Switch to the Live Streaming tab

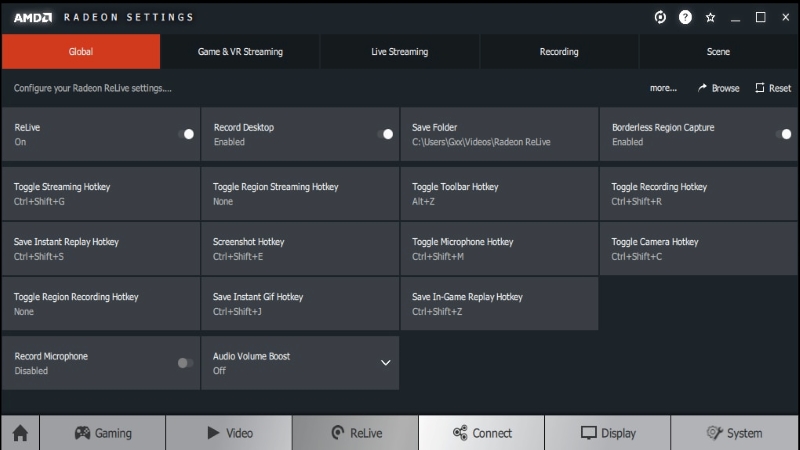pyautogui.click(x=399, y=52)
